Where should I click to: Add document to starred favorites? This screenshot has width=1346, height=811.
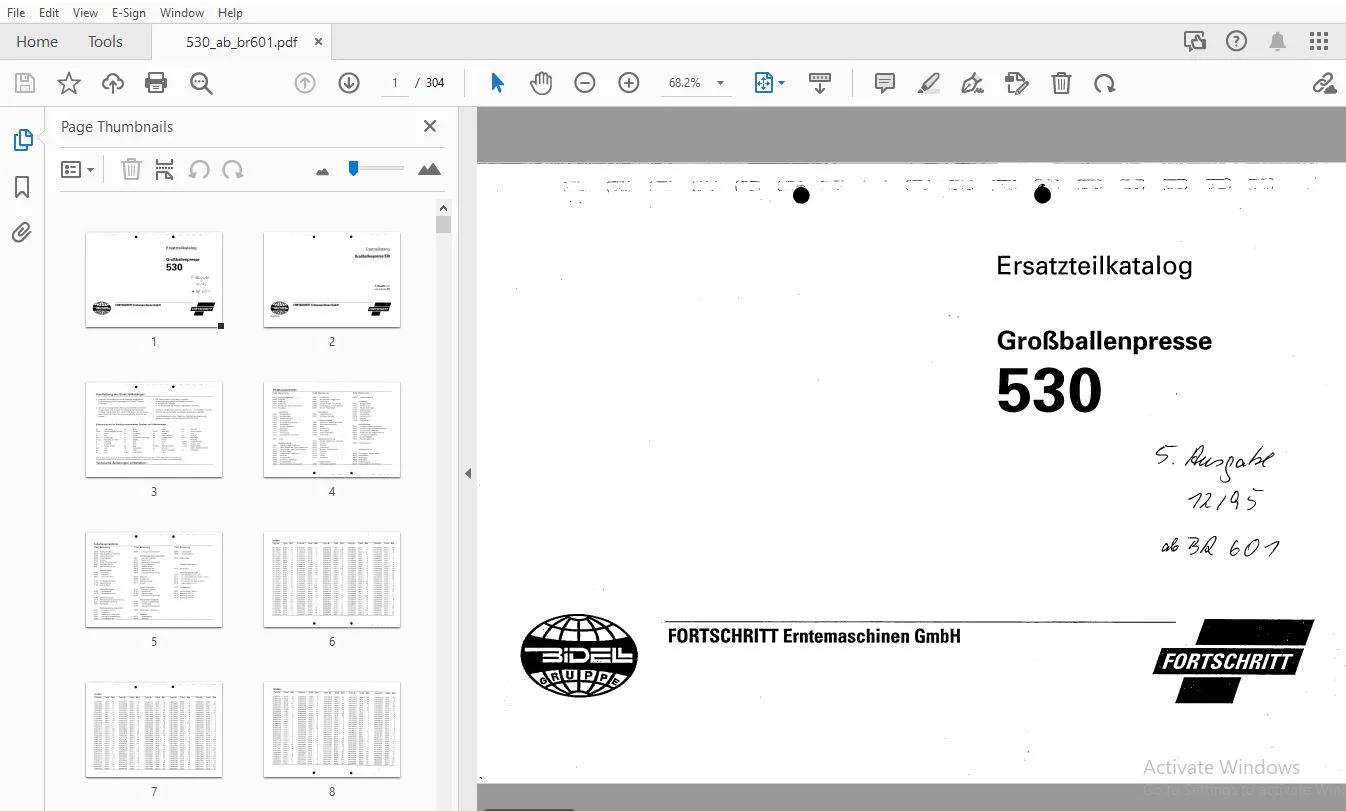(x=69, y=83)
